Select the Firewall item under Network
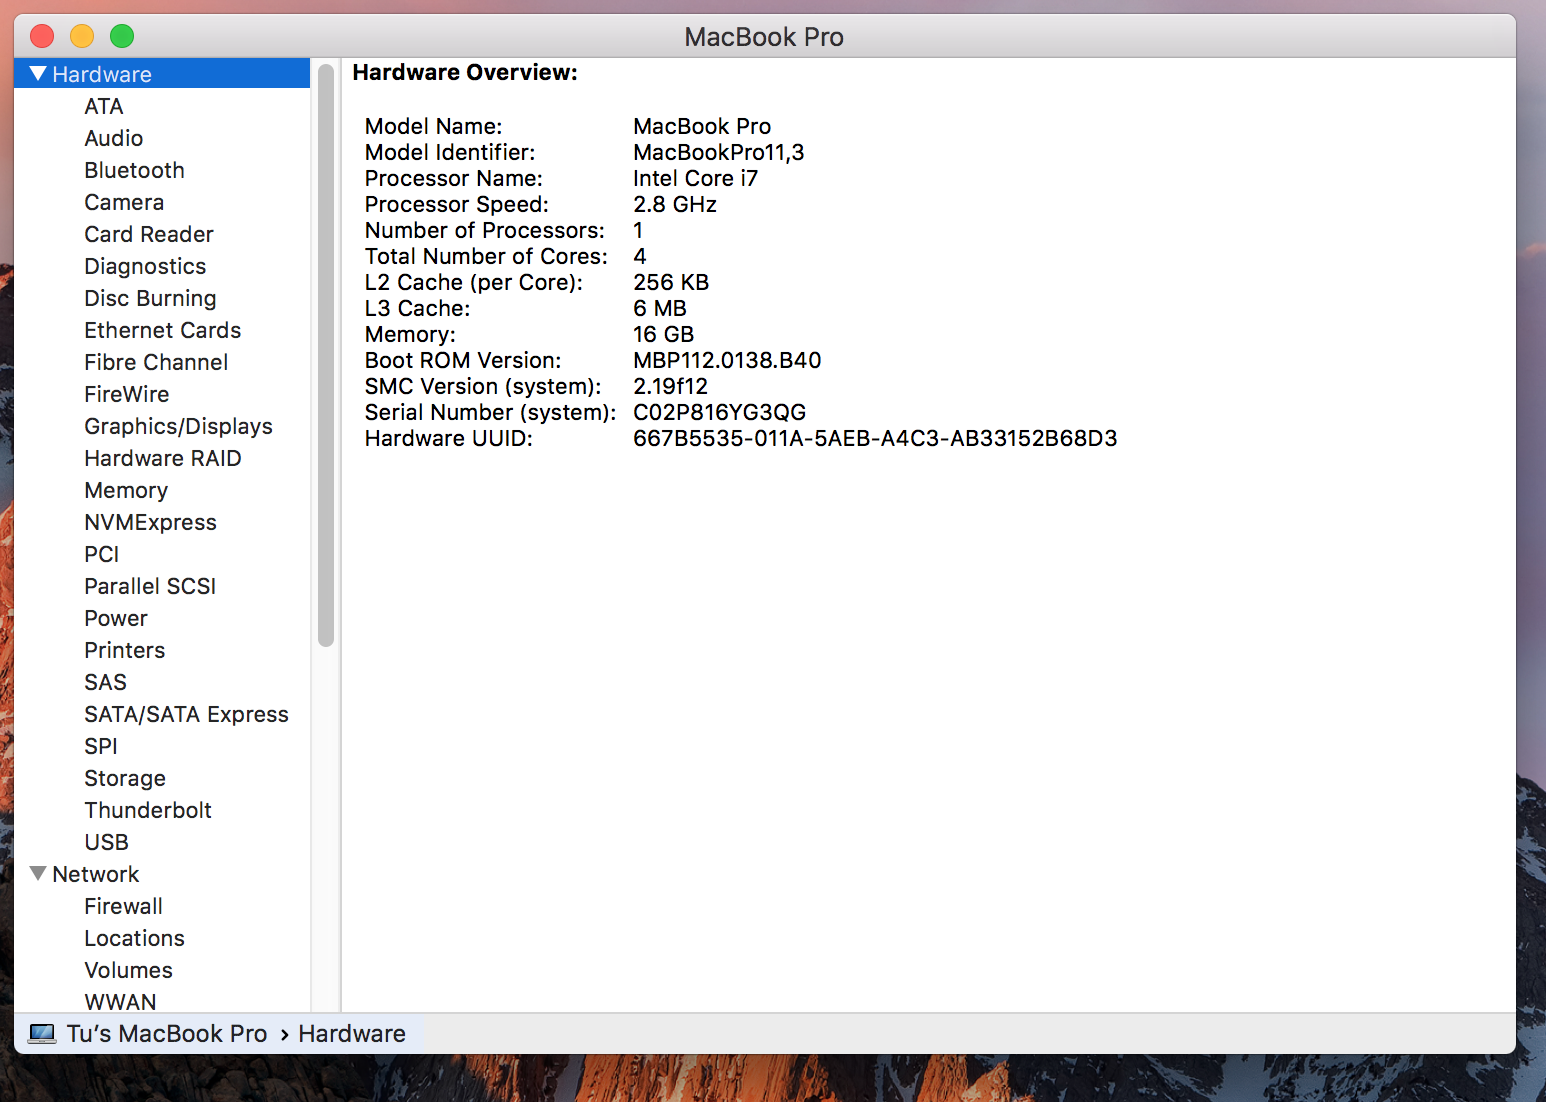This screenshot has height=1102, width=1546. click(x=123, y=906)
